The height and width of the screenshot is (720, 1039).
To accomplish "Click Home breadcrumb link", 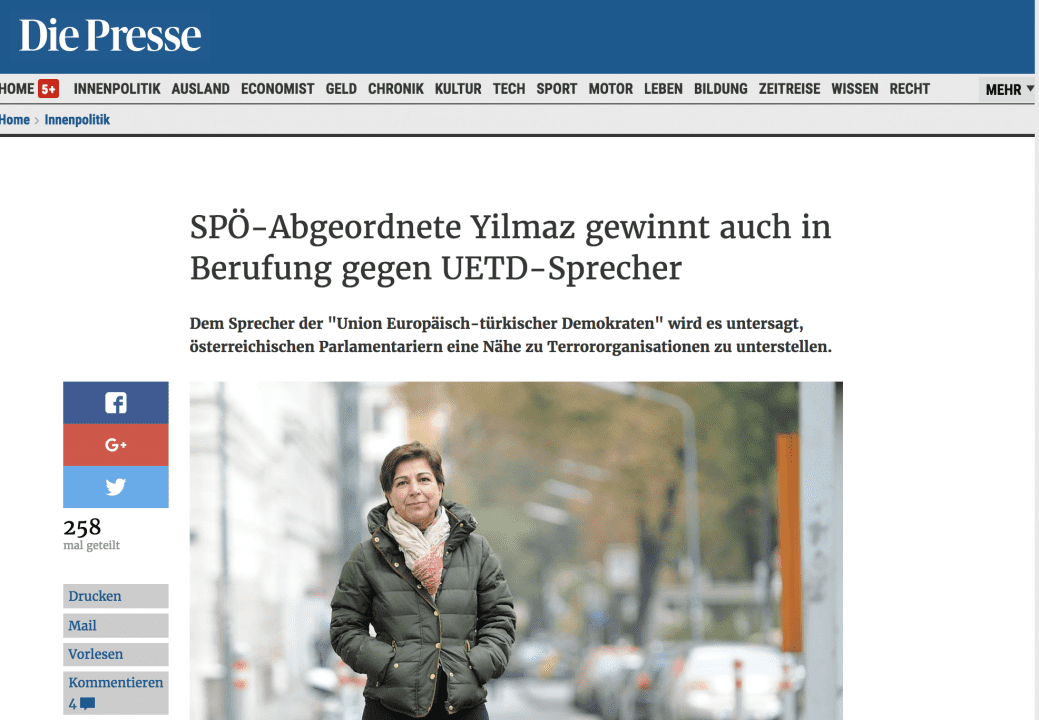I will click(x=15, y=120).
